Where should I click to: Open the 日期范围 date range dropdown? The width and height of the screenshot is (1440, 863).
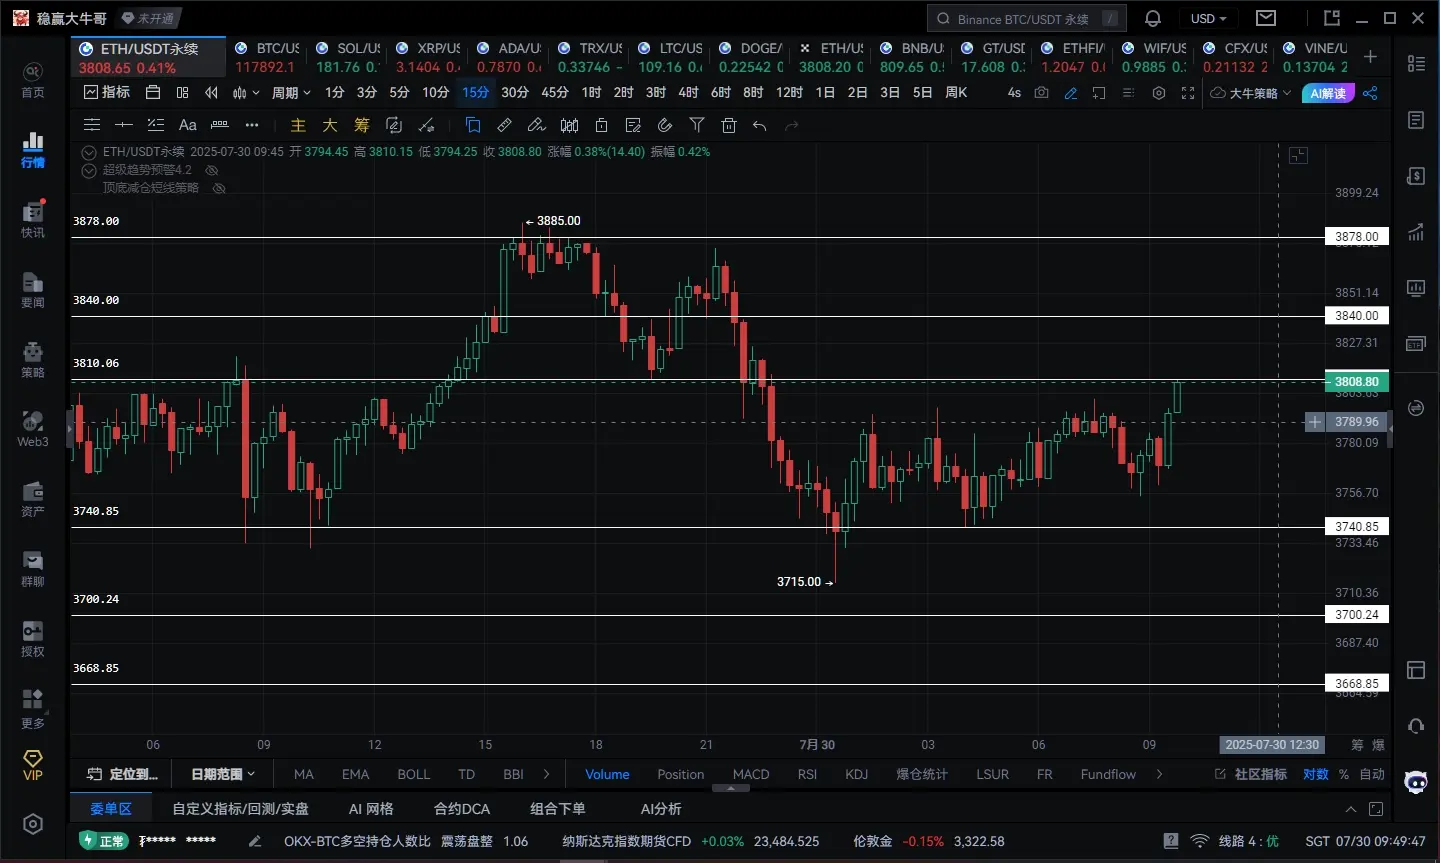click(x=223, y=774)
